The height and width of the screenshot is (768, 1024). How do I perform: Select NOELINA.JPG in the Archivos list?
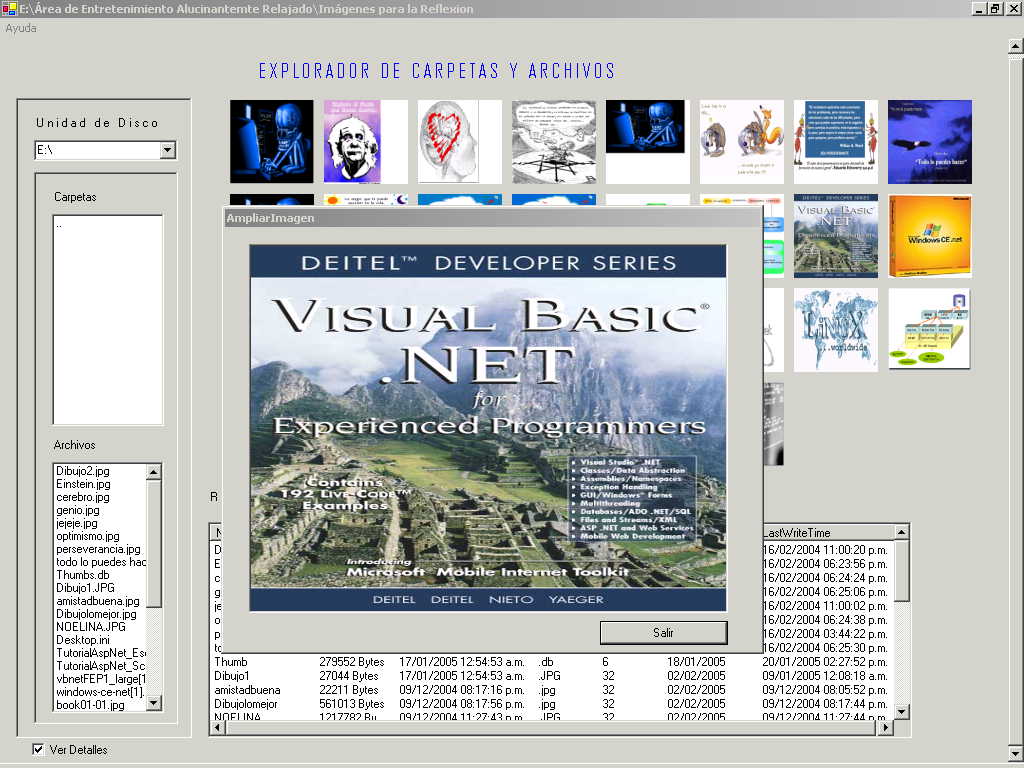click(x=91, y=627)
